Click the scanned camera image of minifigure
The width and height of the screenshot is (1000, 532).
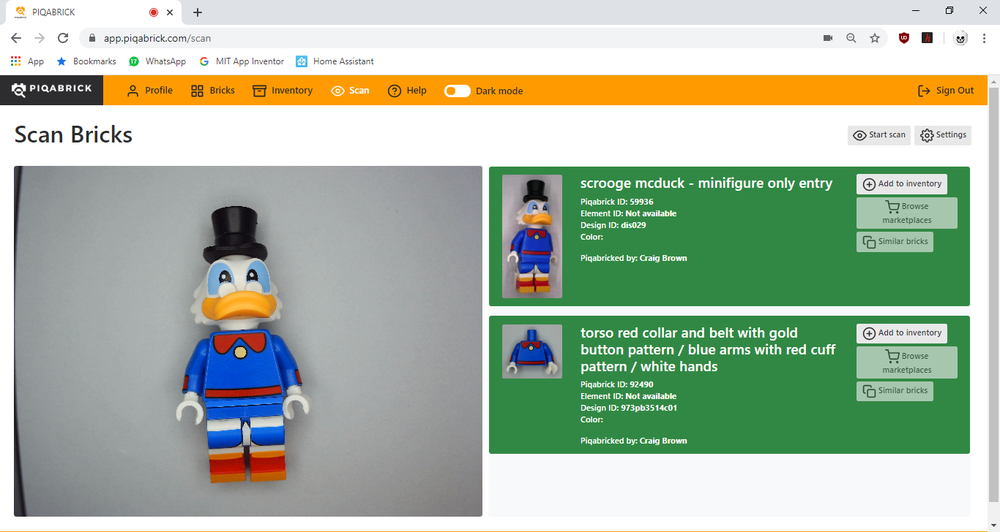point(248,341)
